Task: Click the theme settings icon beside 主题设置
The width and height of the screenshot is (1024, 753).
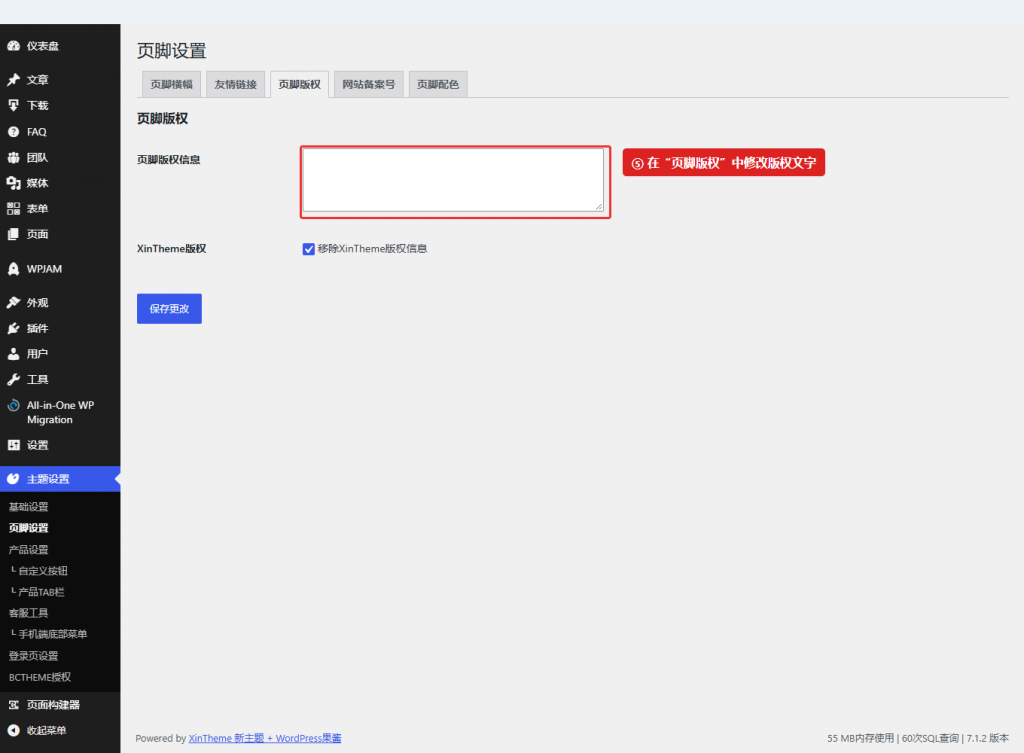Action: 13,479
